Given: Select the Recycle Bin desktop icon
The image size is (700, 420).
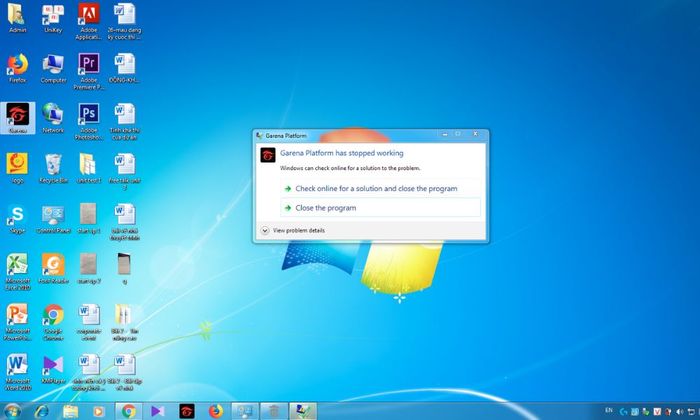Looking at the screenshot, I should pos(53,168).
